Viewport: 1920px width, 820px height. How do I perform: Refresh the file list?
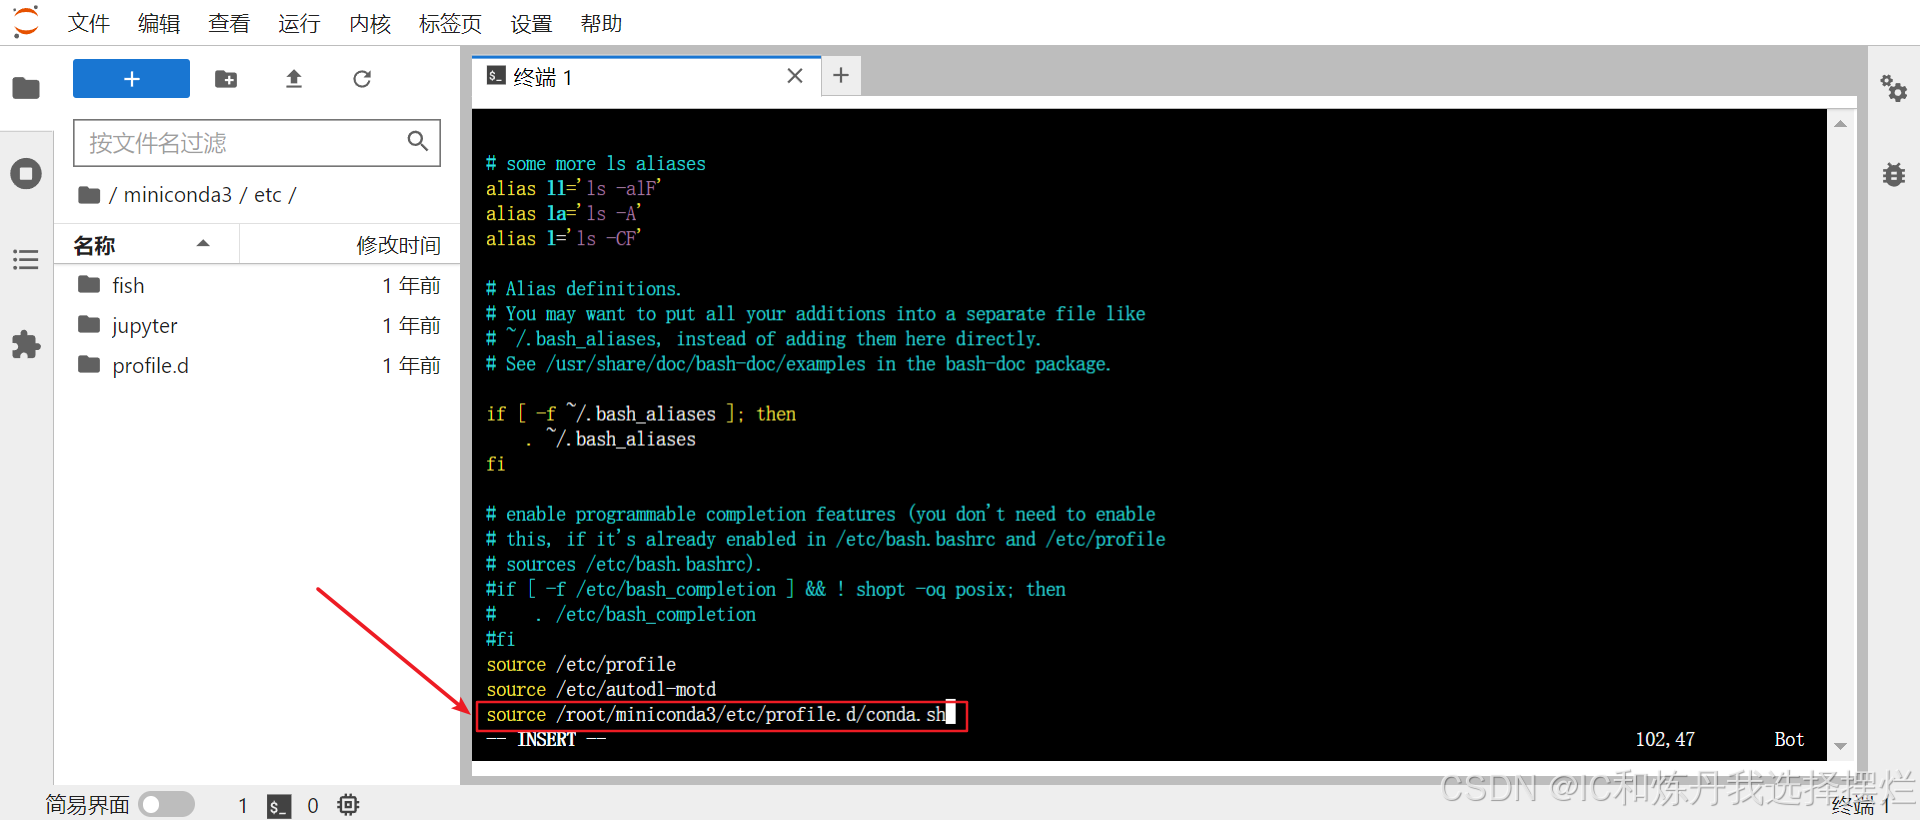click(362, 79)
